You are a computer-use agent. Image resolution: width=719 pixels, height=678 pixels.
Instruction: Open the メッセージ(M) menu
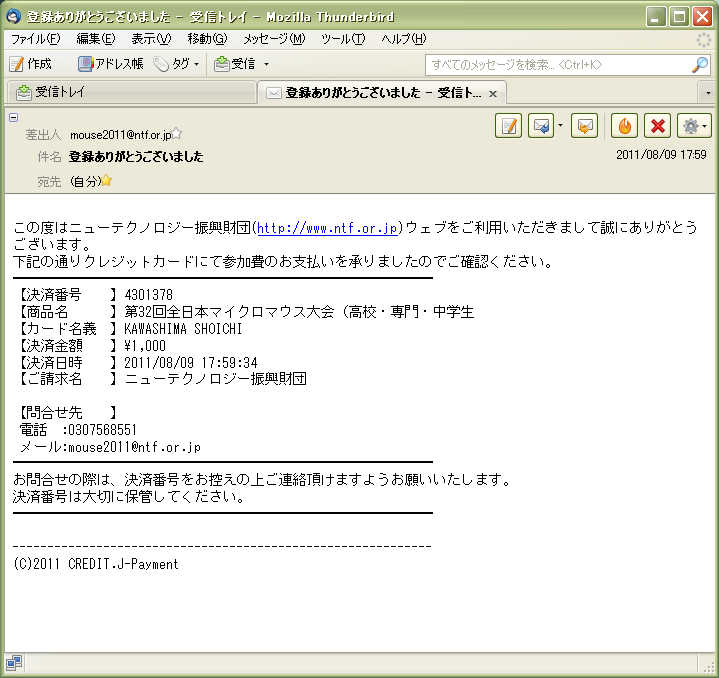(x=274, y=39)
